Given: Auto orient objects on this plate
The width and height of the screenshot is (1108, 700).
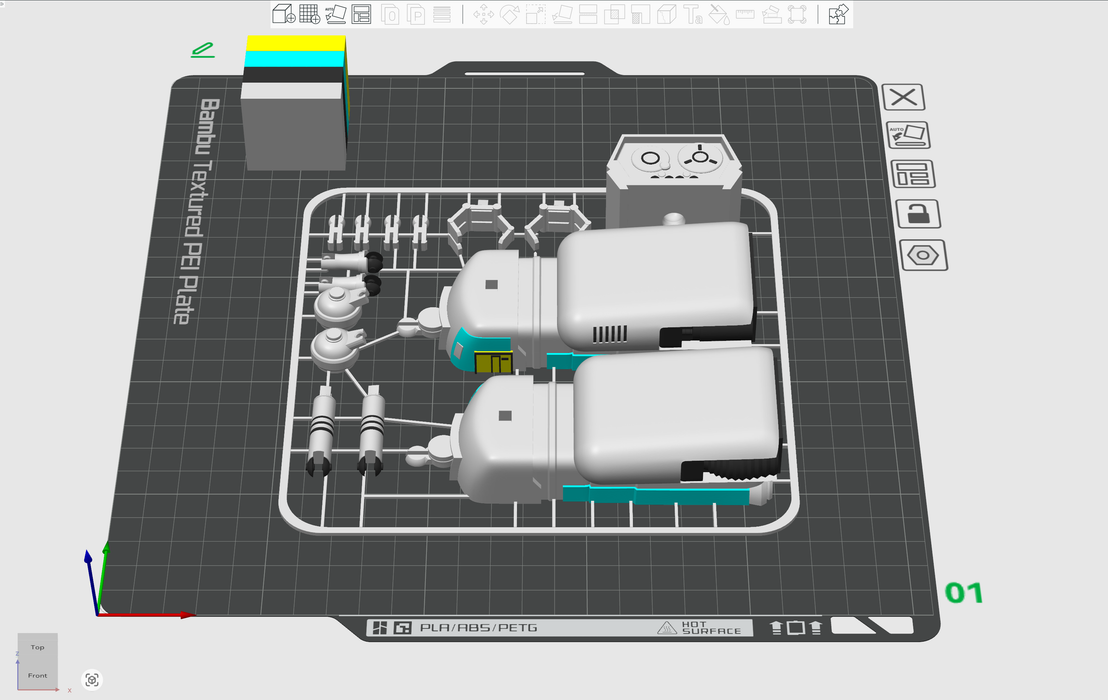Looking at the screenshot, I should pos(907,135).
